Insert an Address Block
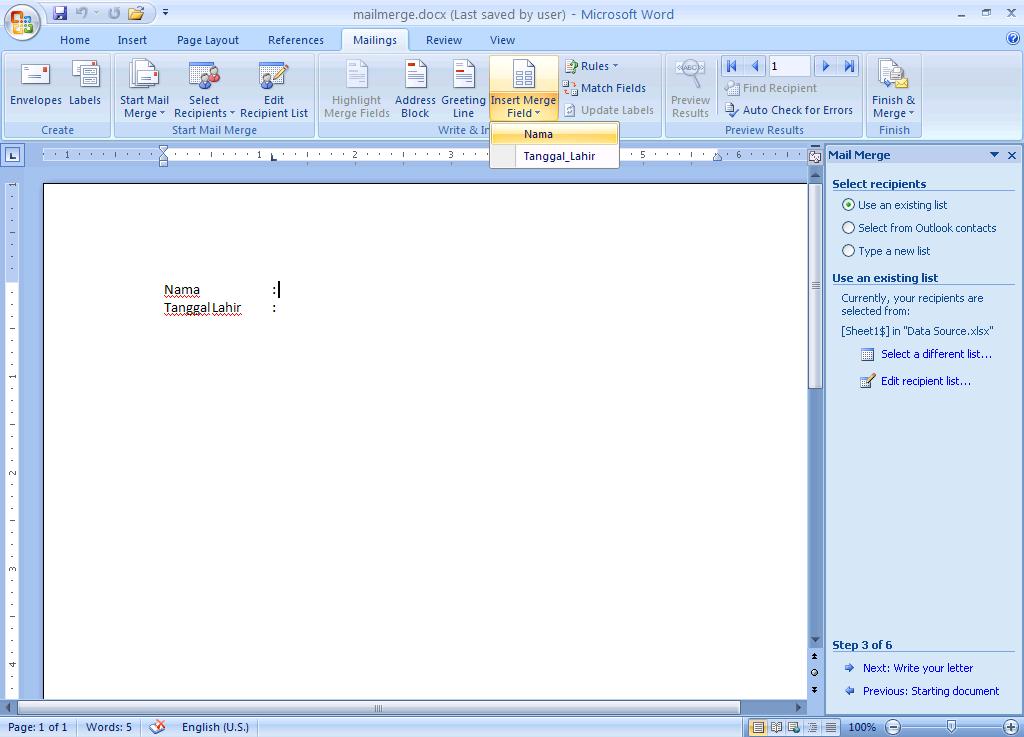 tap(415, 89)
